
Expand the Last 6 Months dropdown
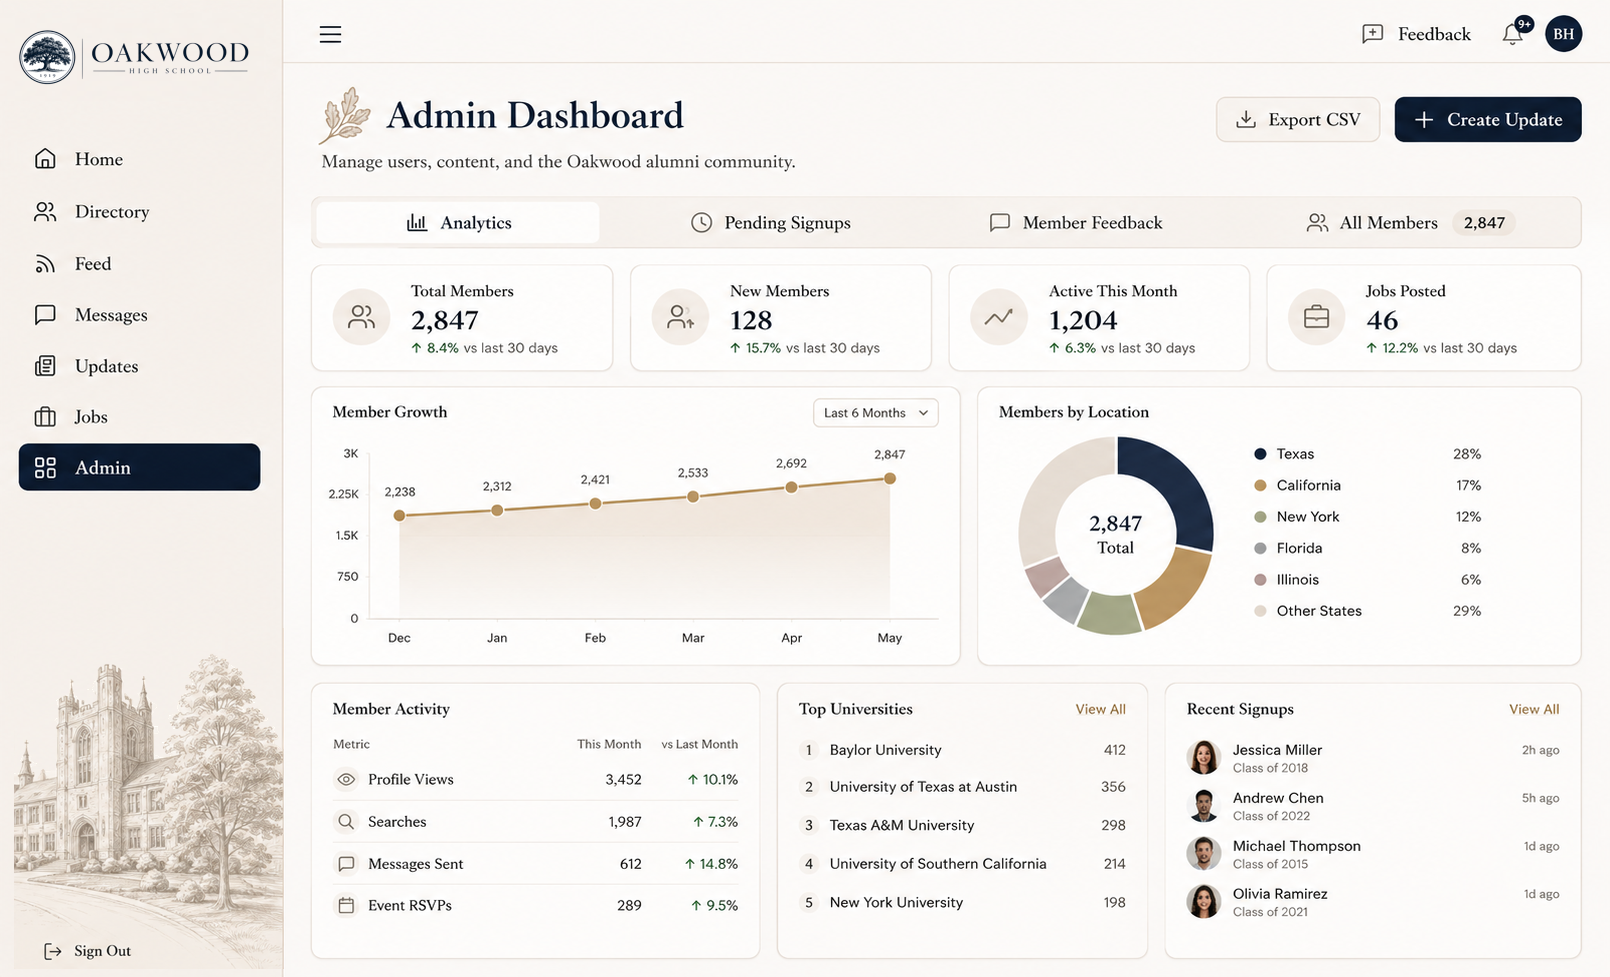point(875,413)
